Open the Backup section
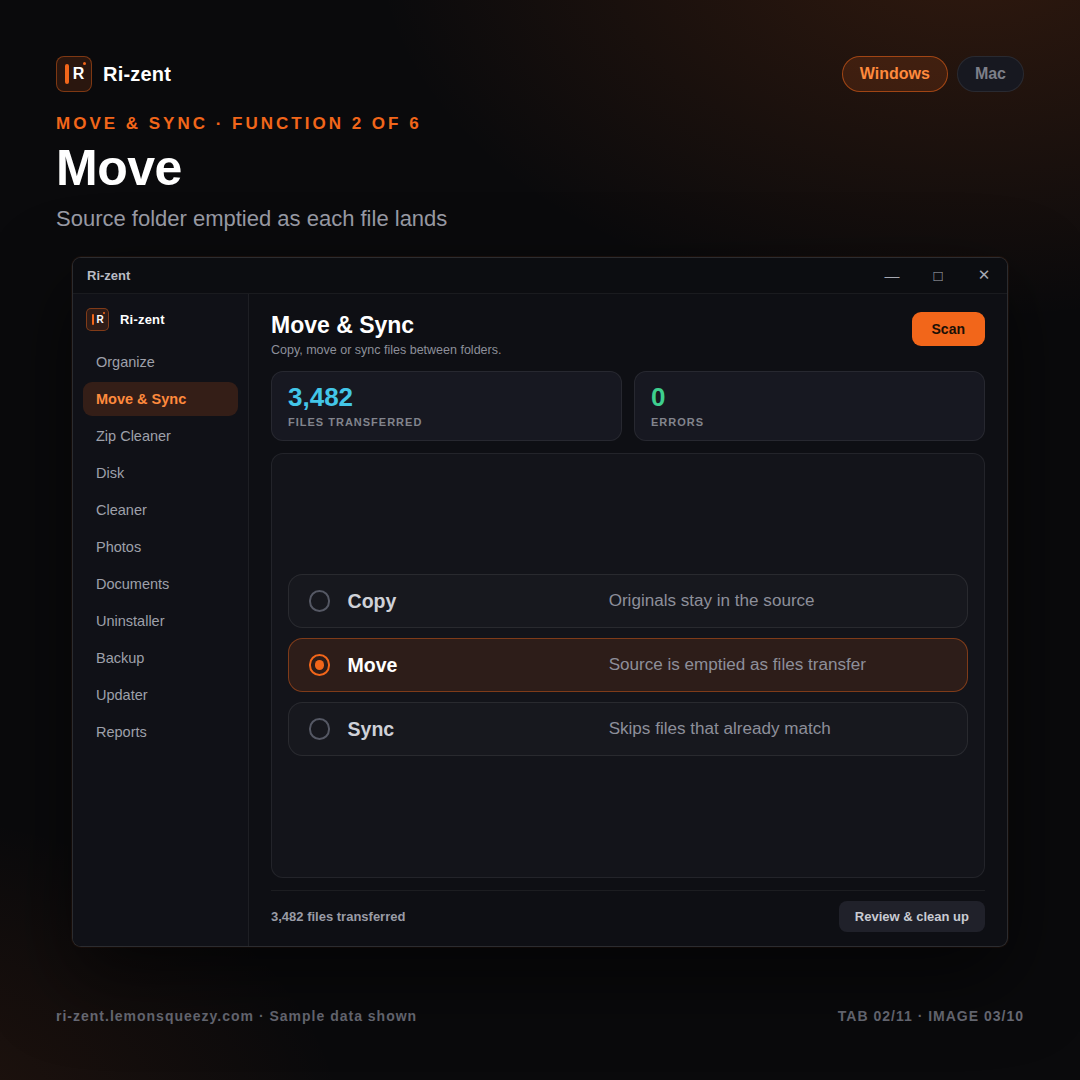 pos(160,658)
